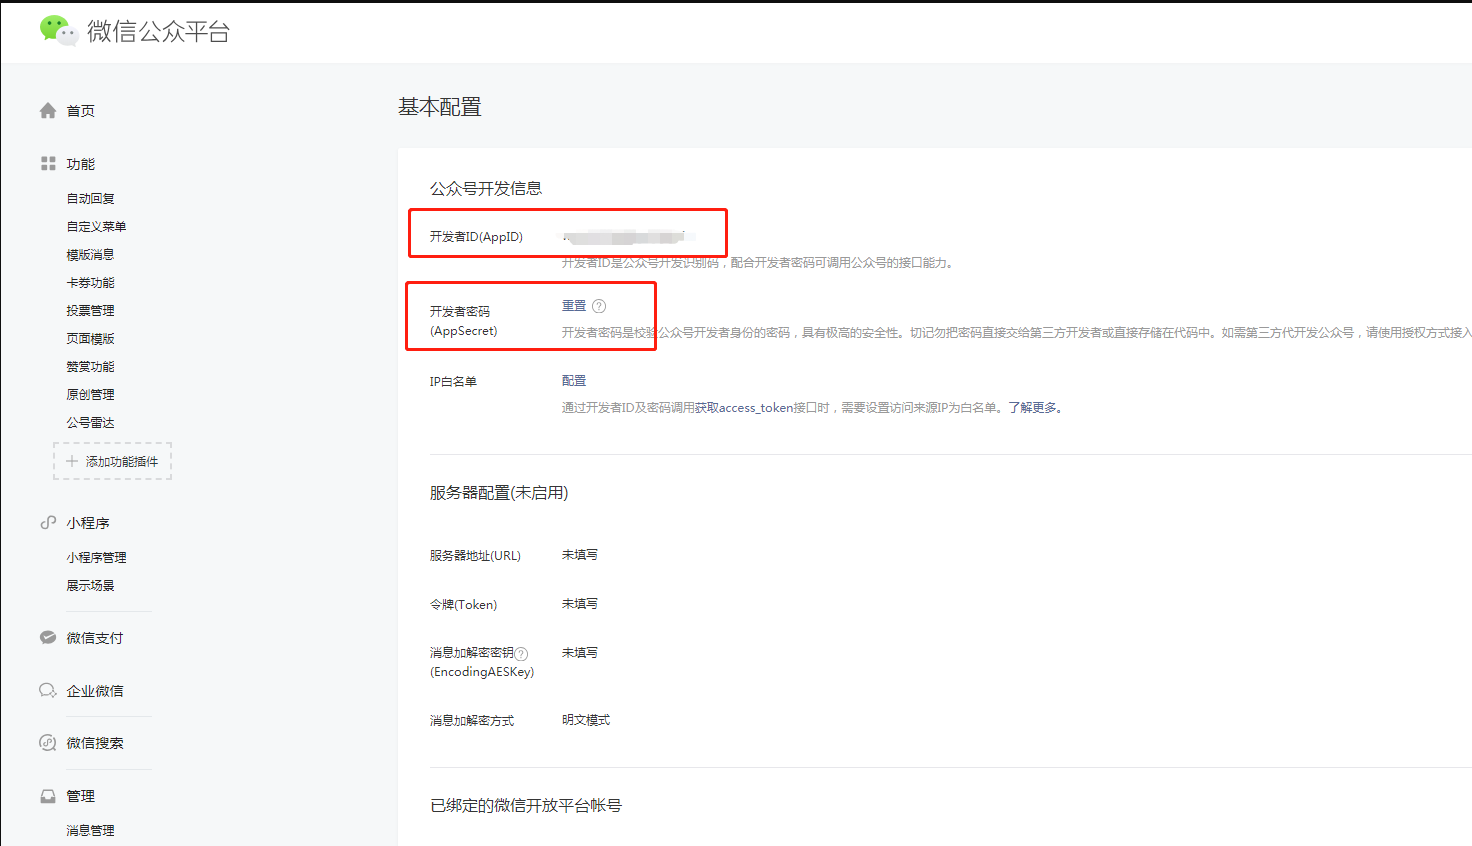1472x846 pixels.
Task: Click 服务器配置(未启用) heading
Action: 499,493
